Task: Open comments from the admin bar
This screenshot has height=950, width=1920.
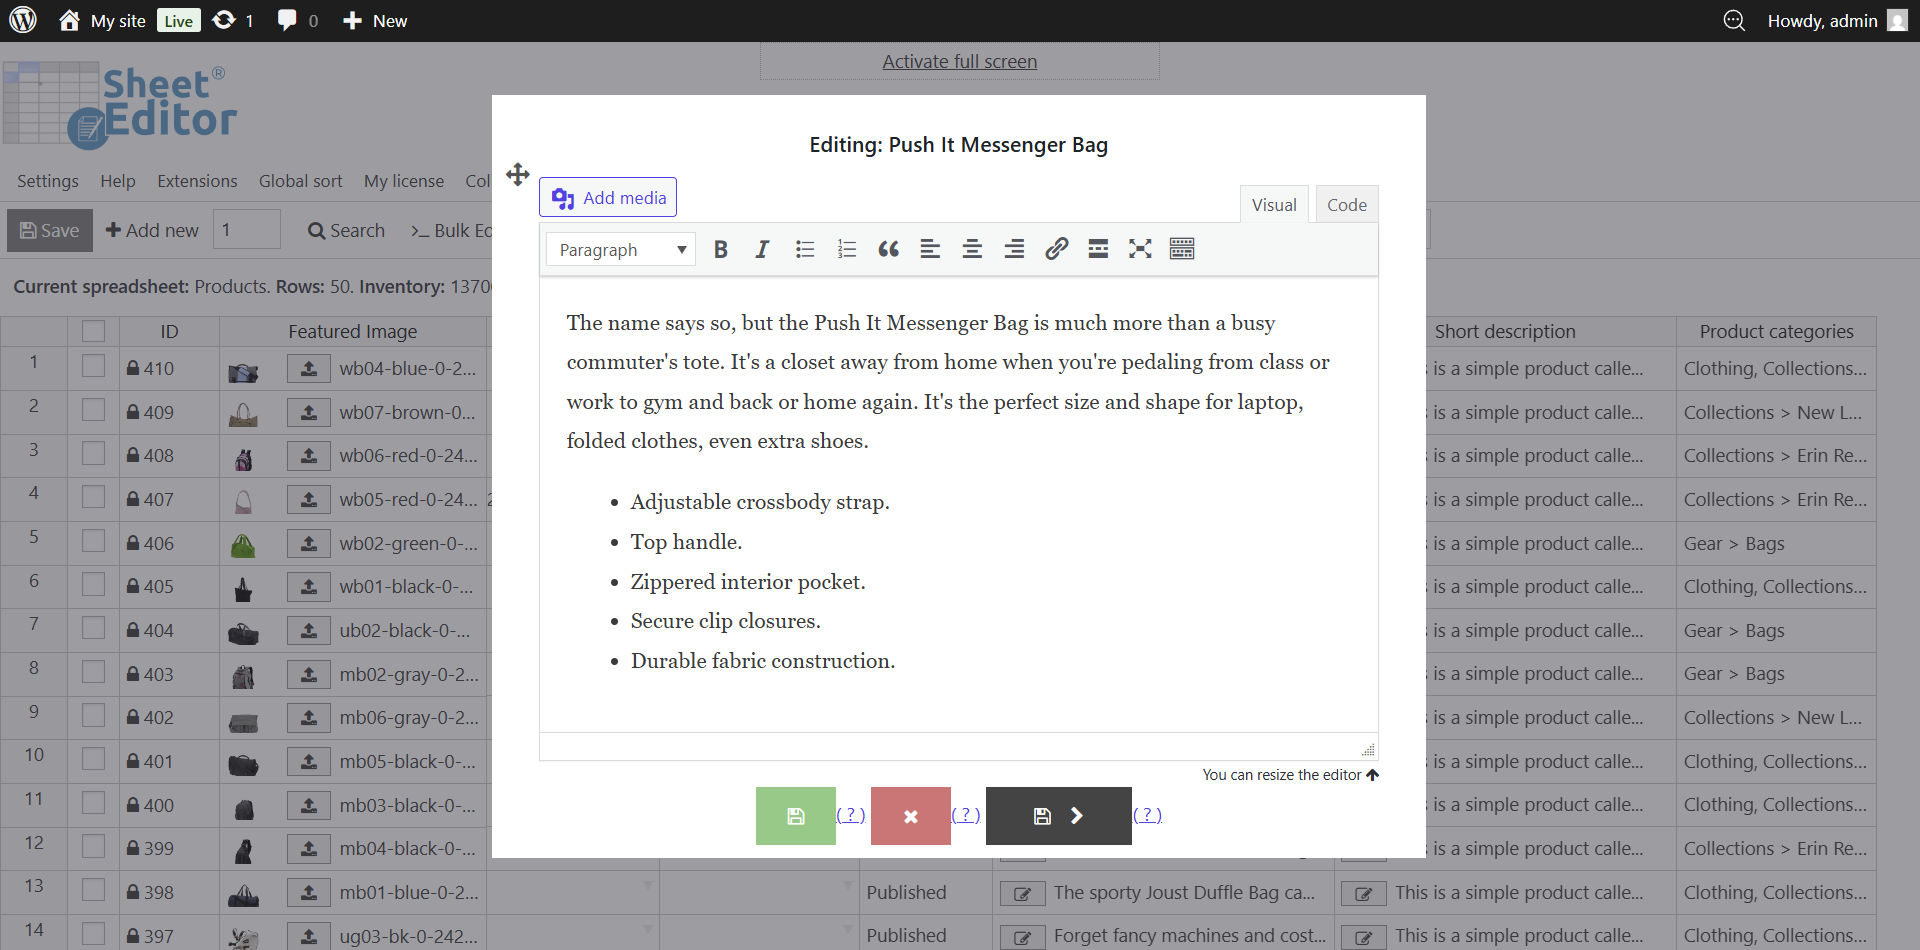Action: tap(297, 20)
